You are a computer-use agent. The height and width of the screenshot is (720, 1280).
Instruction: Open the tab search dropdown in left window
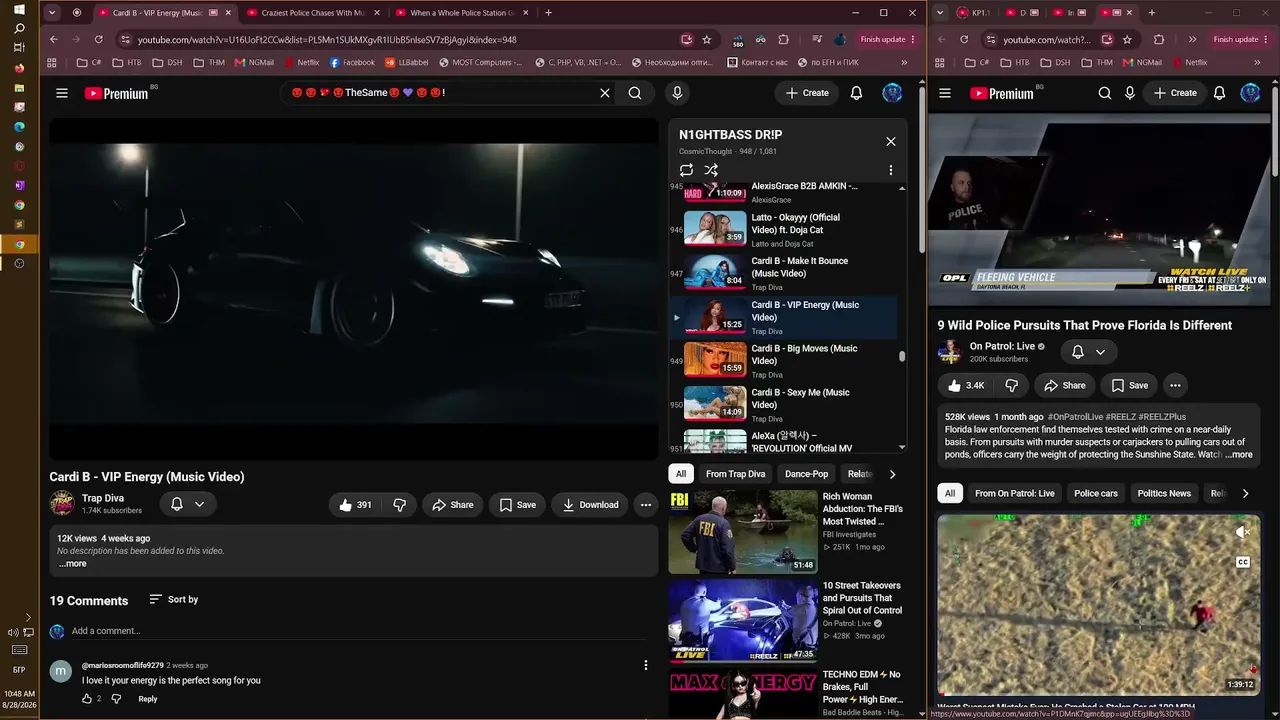point(52,13)
